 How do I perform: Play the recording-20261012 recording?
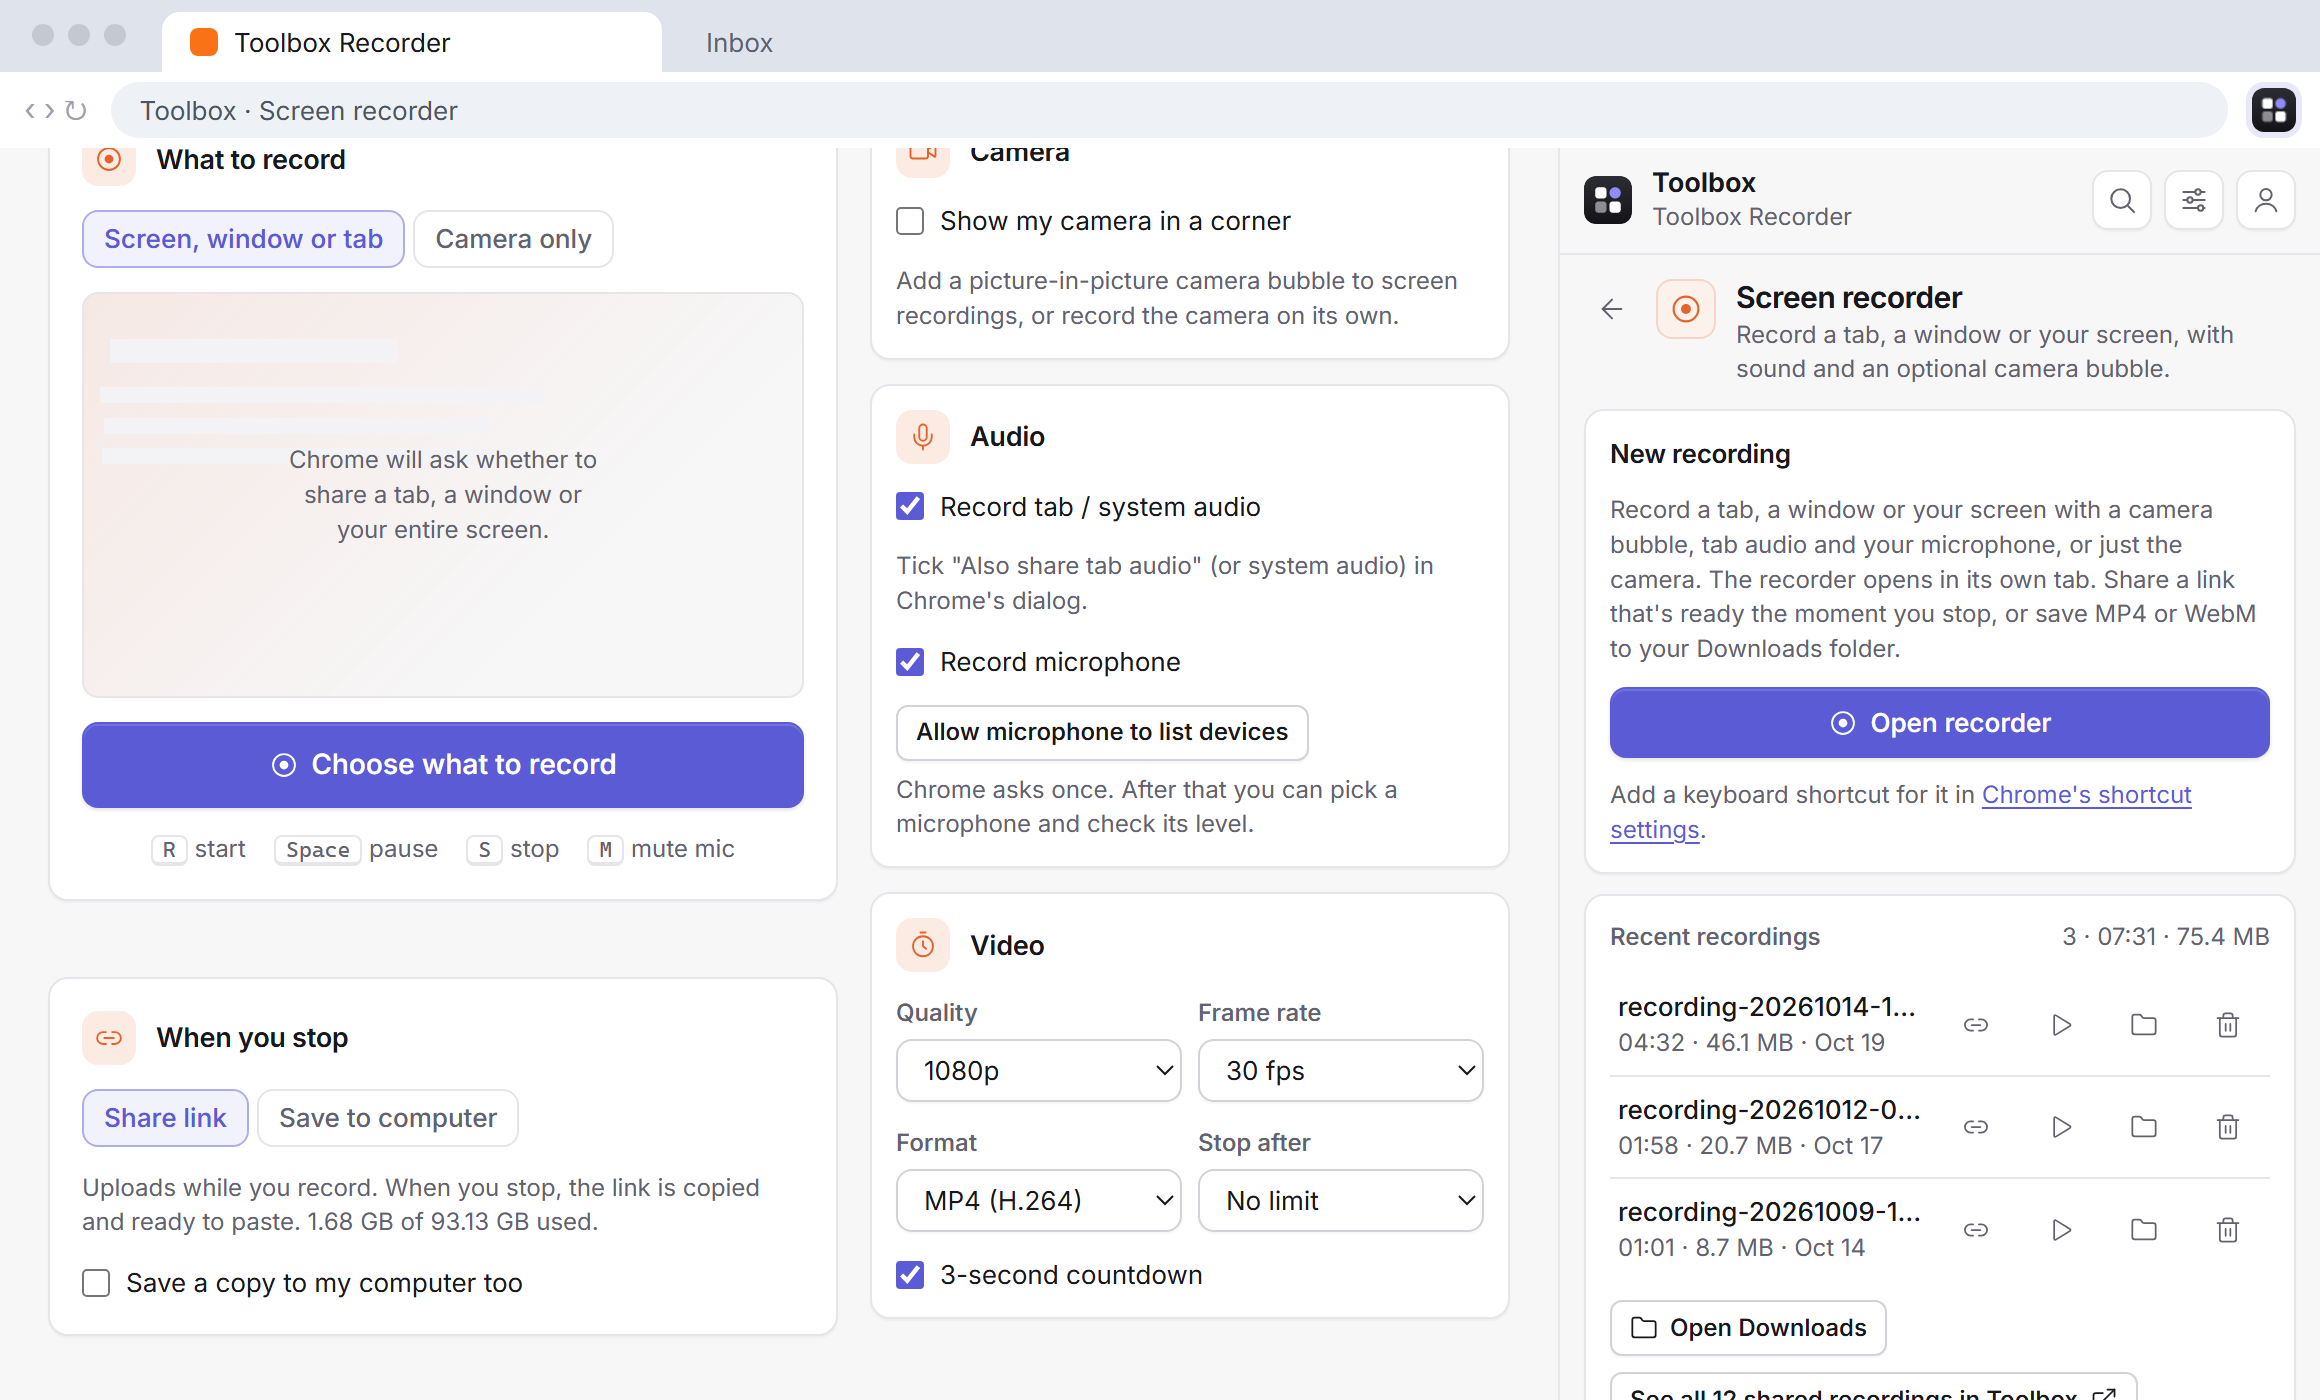[x=2061, y=1127]
